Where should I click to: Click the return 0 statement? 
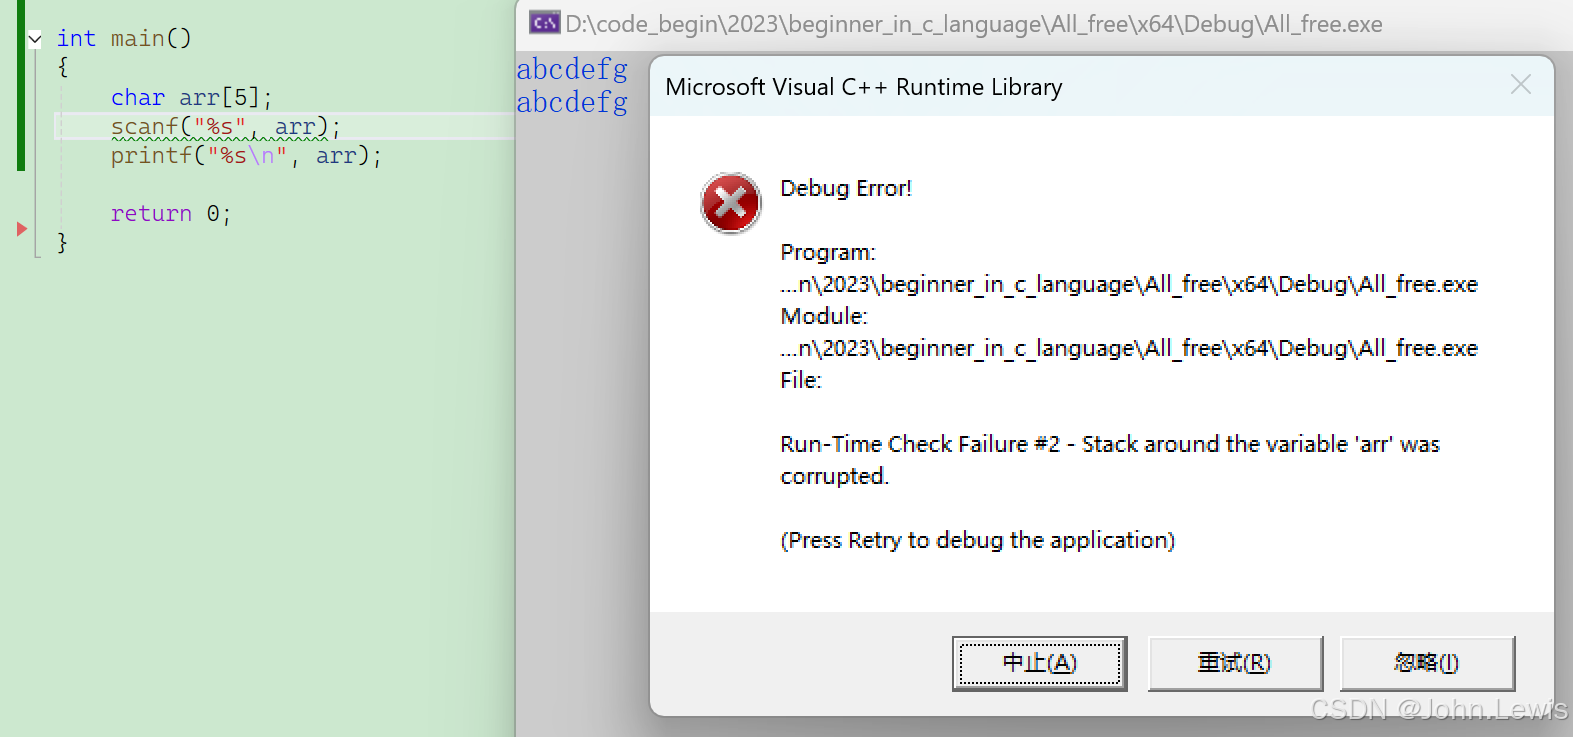171,214
